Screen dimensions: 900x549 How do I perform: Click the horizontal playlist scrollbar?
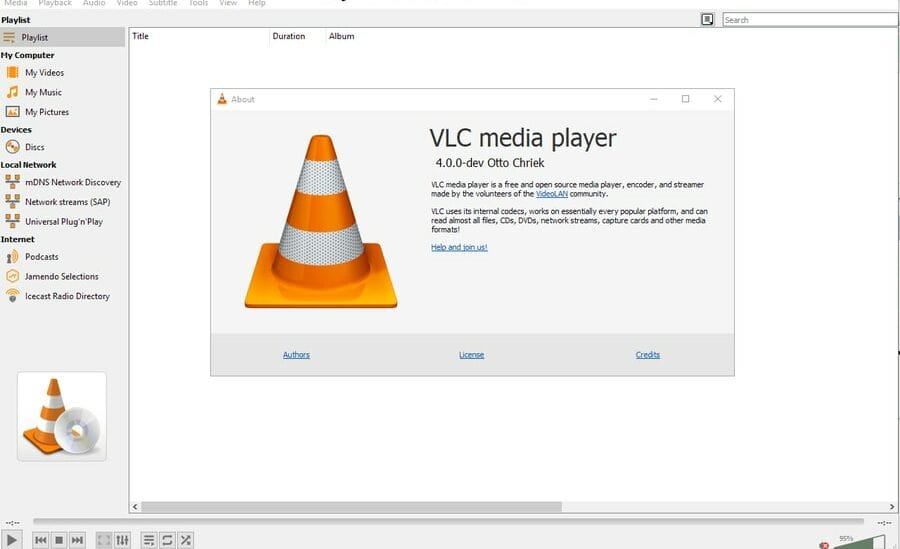coord(351,507)
